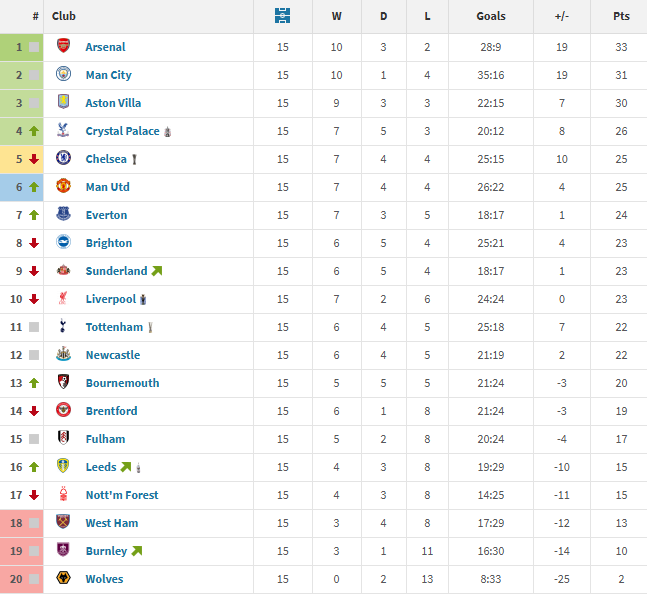
Task: Click Everton's green up-arrow position indicator
Action: (34, 215)
